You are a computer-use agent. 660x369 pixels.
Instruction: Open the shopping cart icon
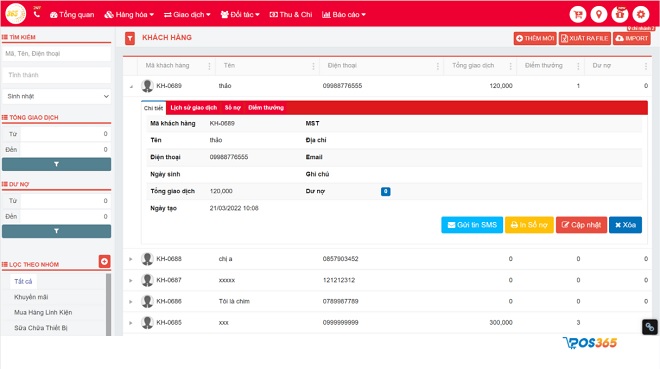click(578, 14)
